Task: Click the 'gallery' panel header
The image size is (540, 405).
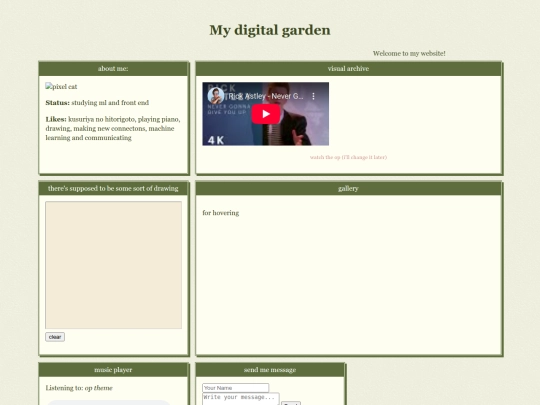Action: 348,188
